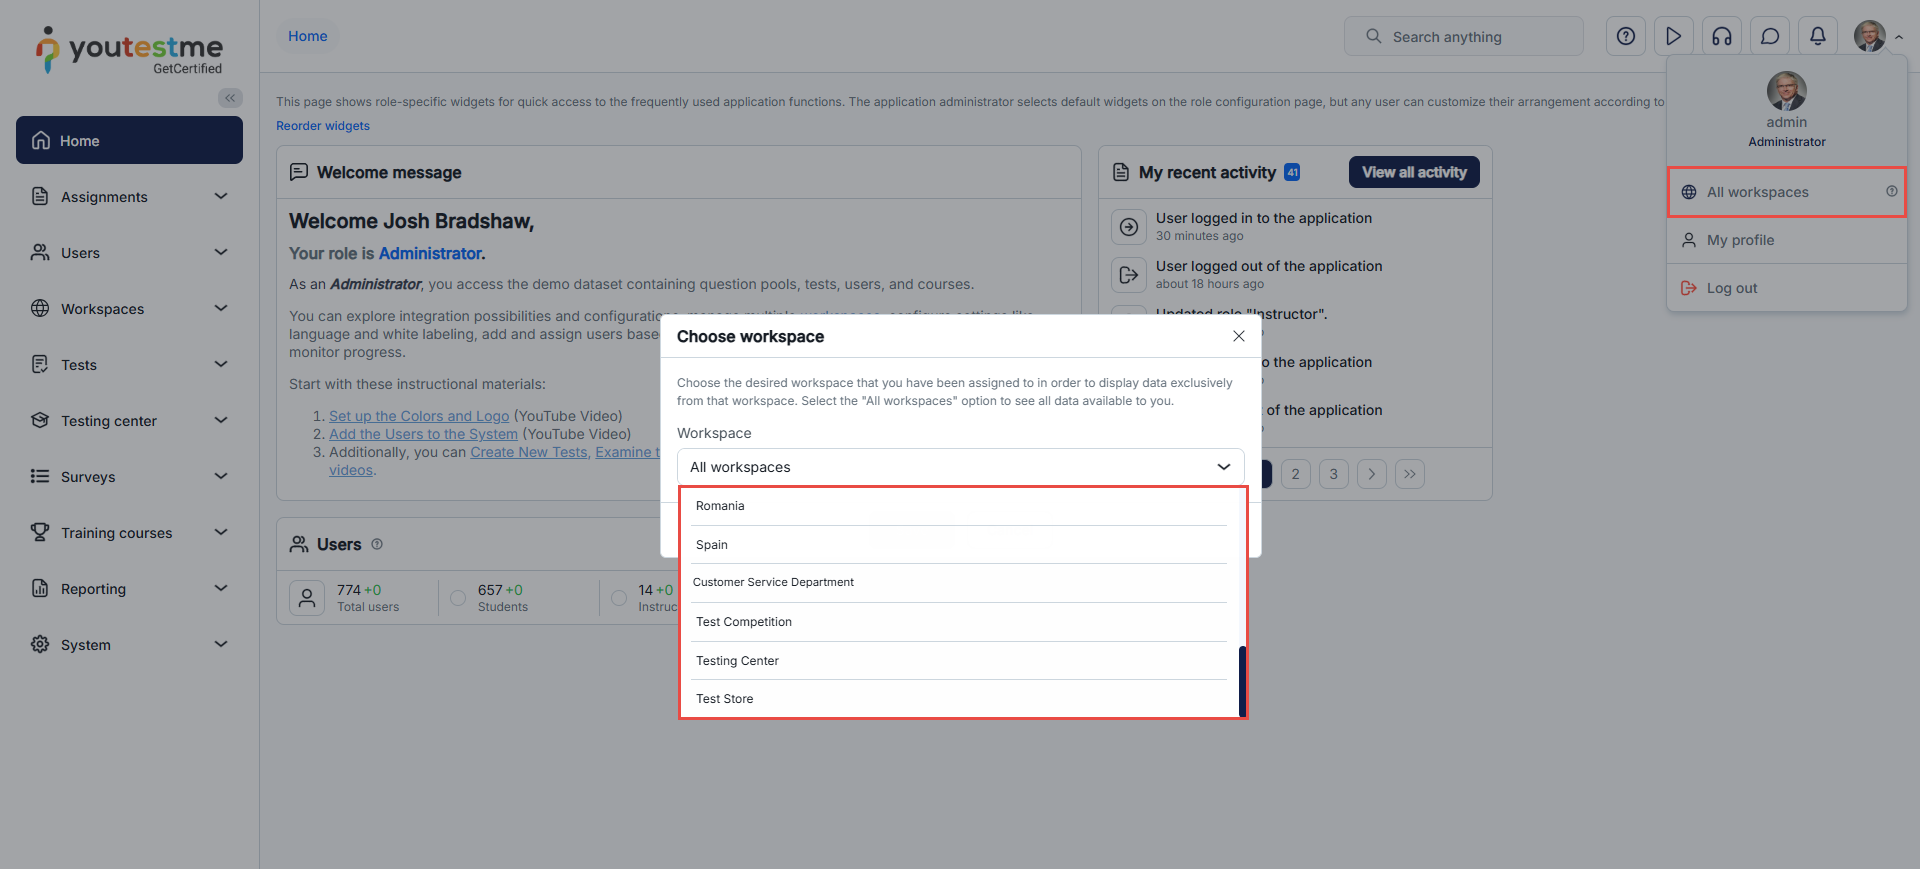Screen dimensions: 1920x869
Task: Click user avatar in top bar
Action: tap(1869, 37)
